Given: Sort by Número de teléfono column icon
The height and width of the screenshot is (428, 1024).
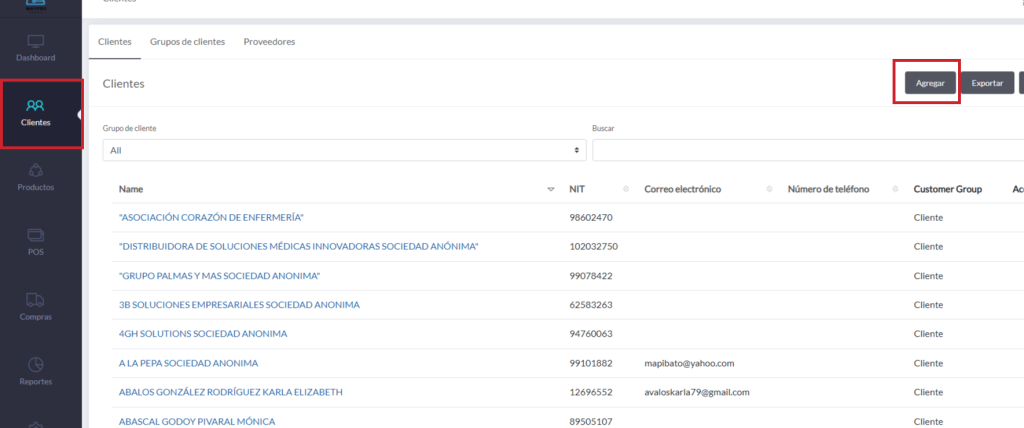Looking at the screenshot, I should tap(893, 189).
